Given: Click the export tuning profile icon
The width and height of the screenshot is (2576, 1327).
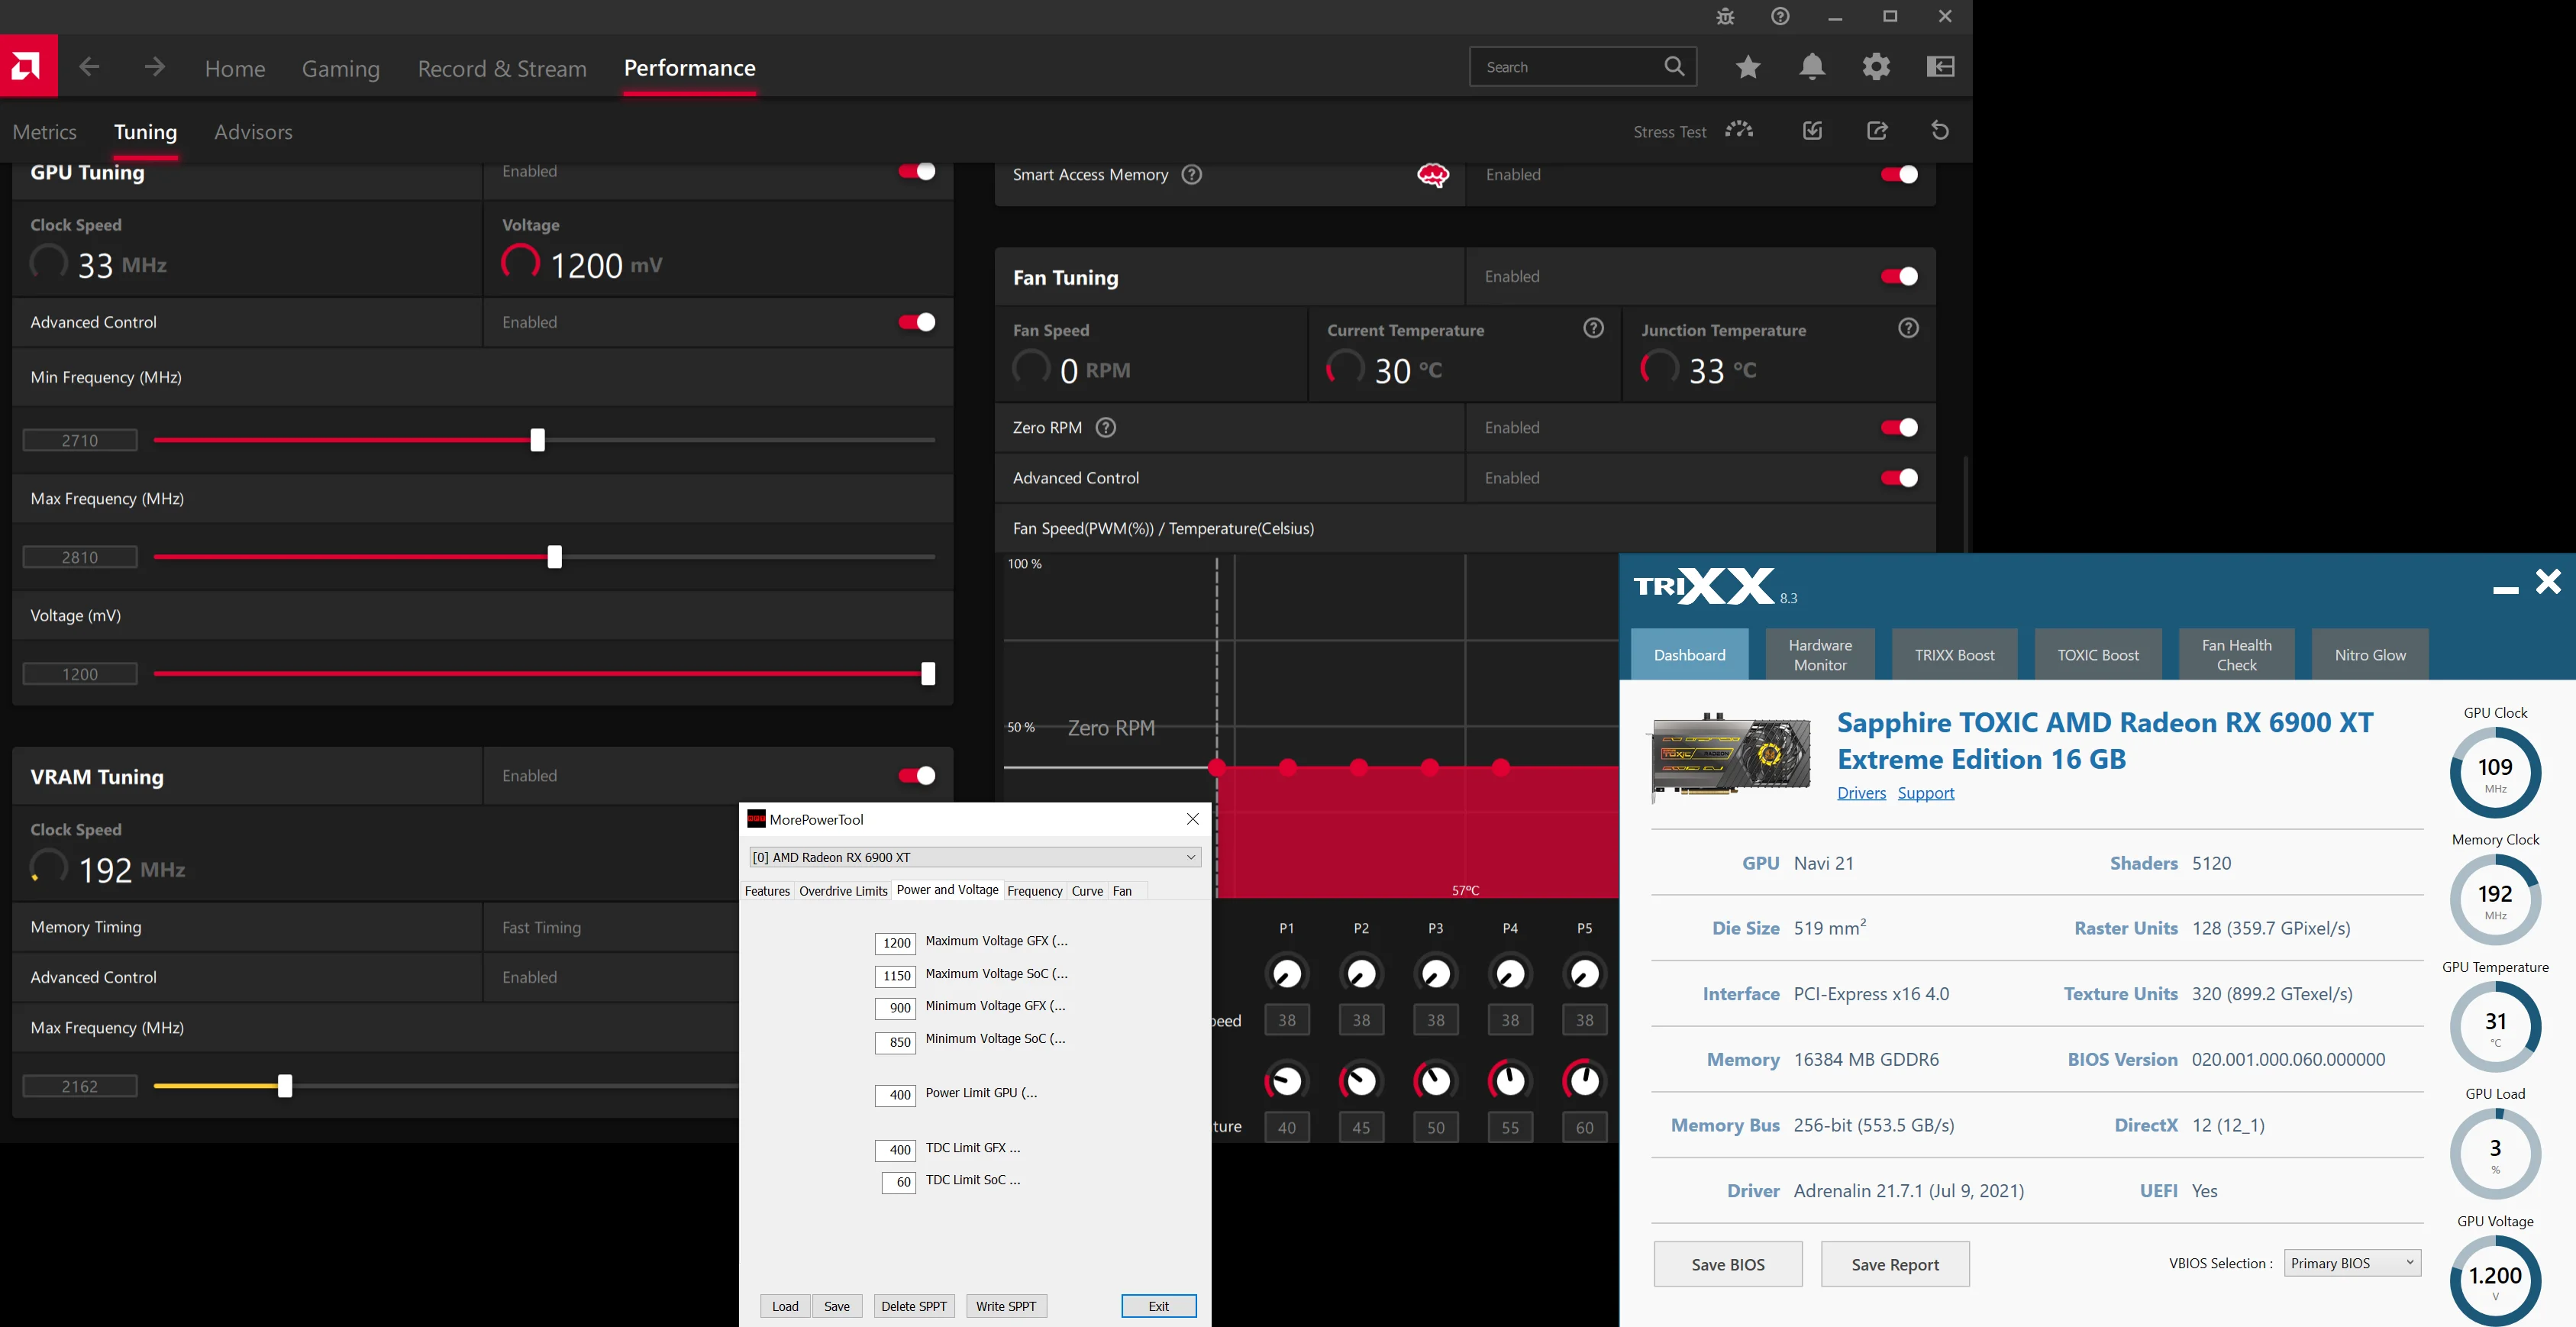Looking at the screenshot, I should [x=1877, y=130].
